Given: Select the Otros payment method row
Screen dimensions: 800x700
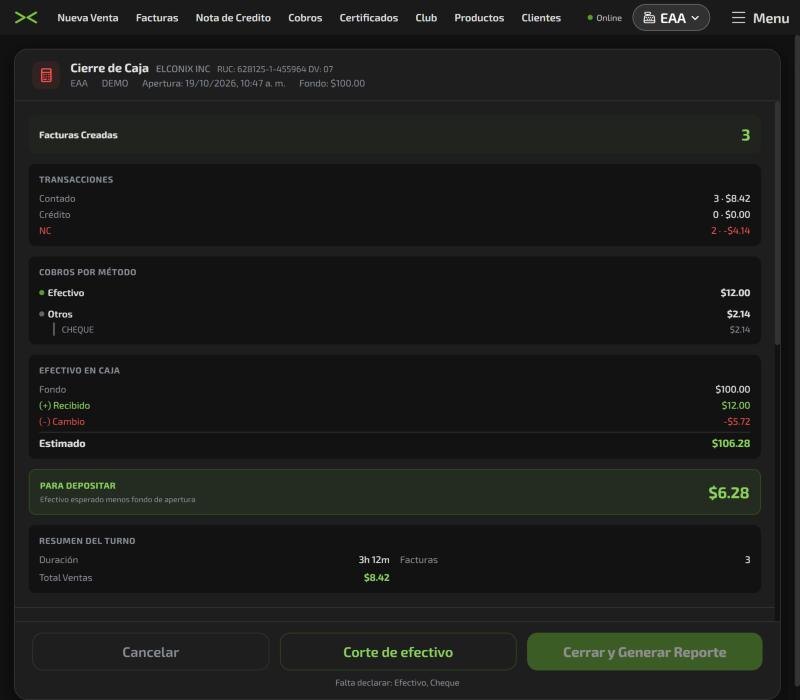Looking at the screenshot, I should click(394, 314).
